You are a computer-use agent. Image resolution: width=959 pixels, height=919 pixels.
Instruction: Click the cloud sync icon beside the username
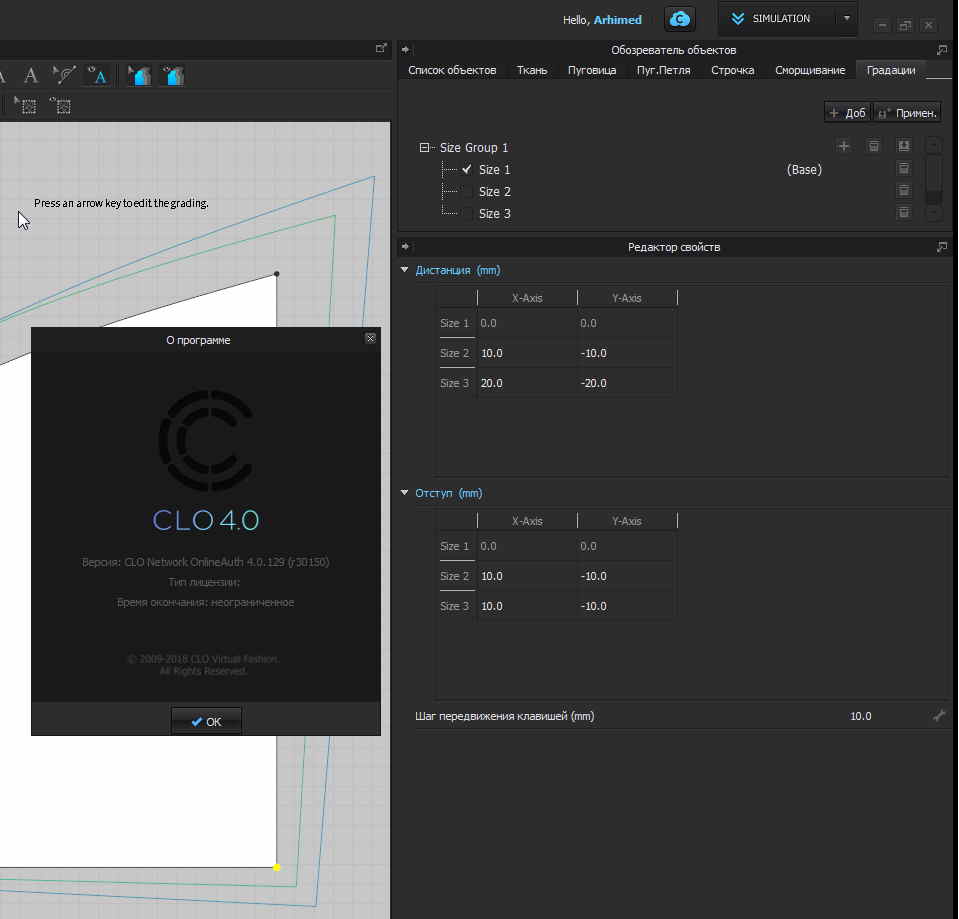point(680,19)
